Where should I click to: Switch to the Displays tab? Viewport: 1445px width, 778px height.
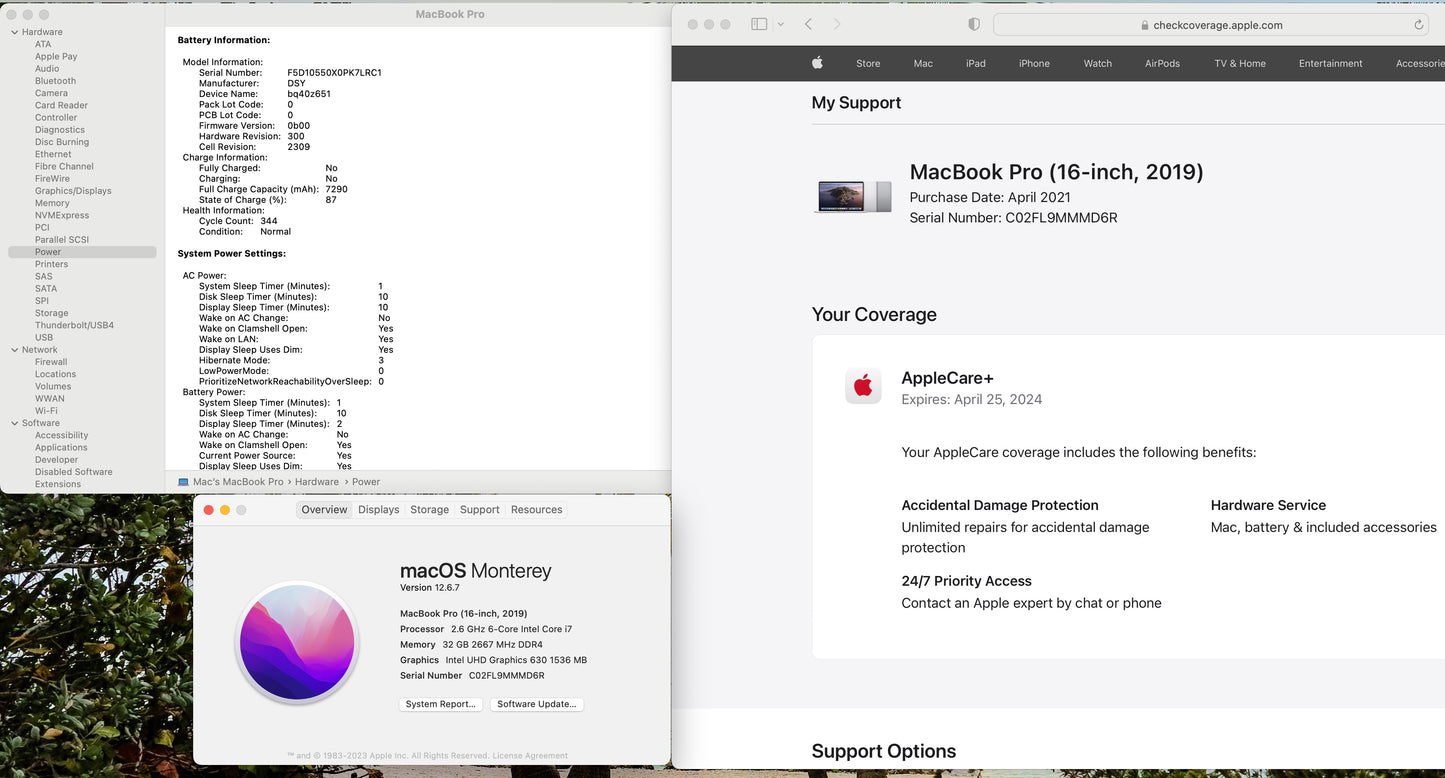pos(379,510)
